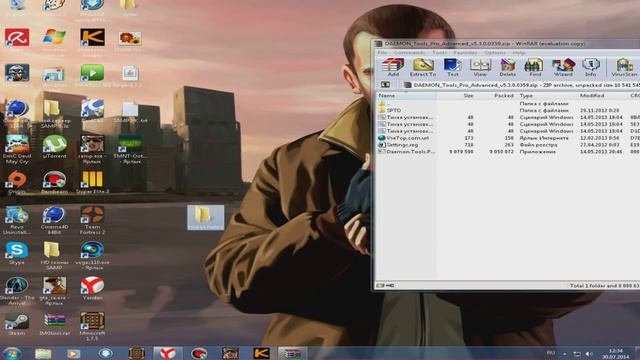Click the RU language indicator in tray

[x=551, y=353]
